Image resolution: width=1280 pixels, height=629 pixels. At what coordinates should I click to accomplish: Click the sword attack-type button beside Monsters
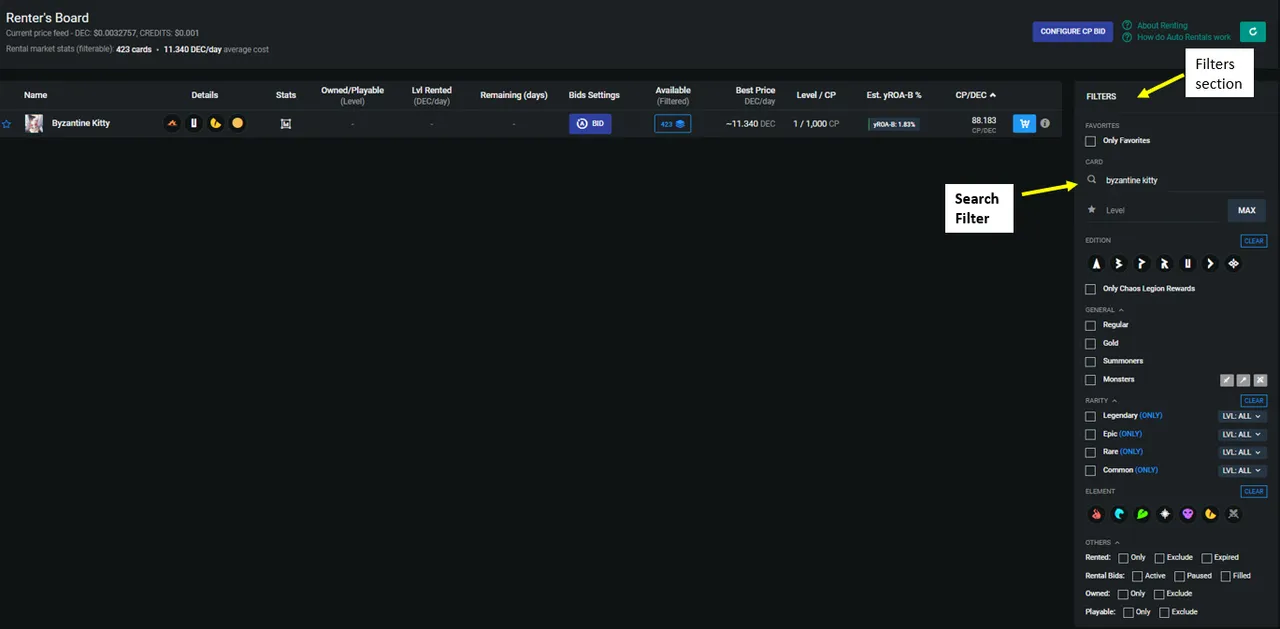(1227, 380)
